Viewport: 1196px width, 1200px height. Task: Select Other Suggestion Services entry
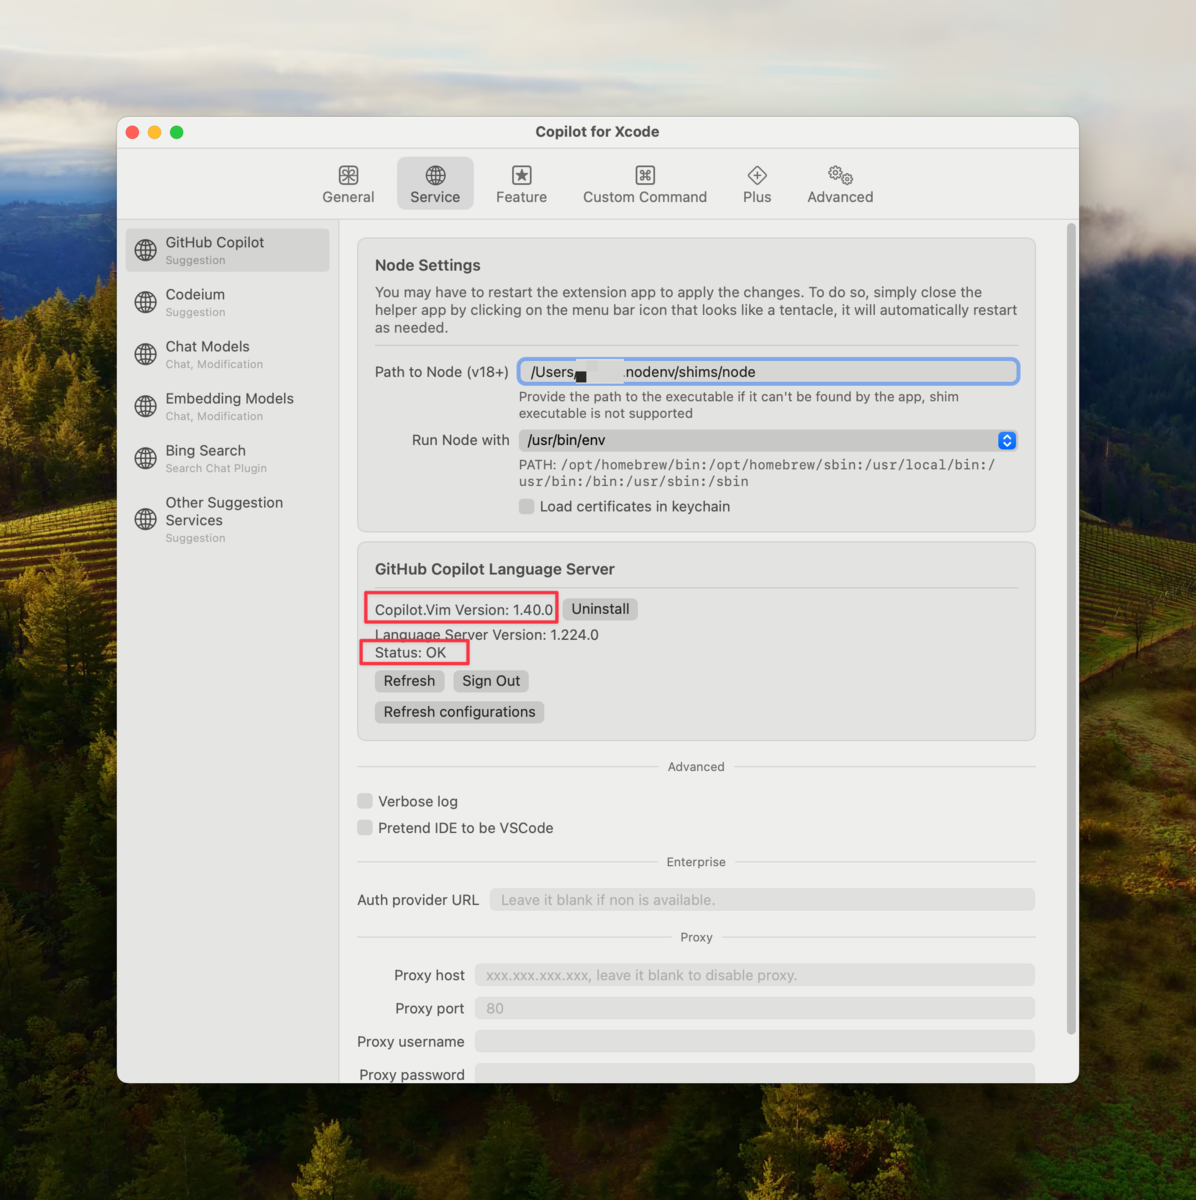tap(227, 519)
